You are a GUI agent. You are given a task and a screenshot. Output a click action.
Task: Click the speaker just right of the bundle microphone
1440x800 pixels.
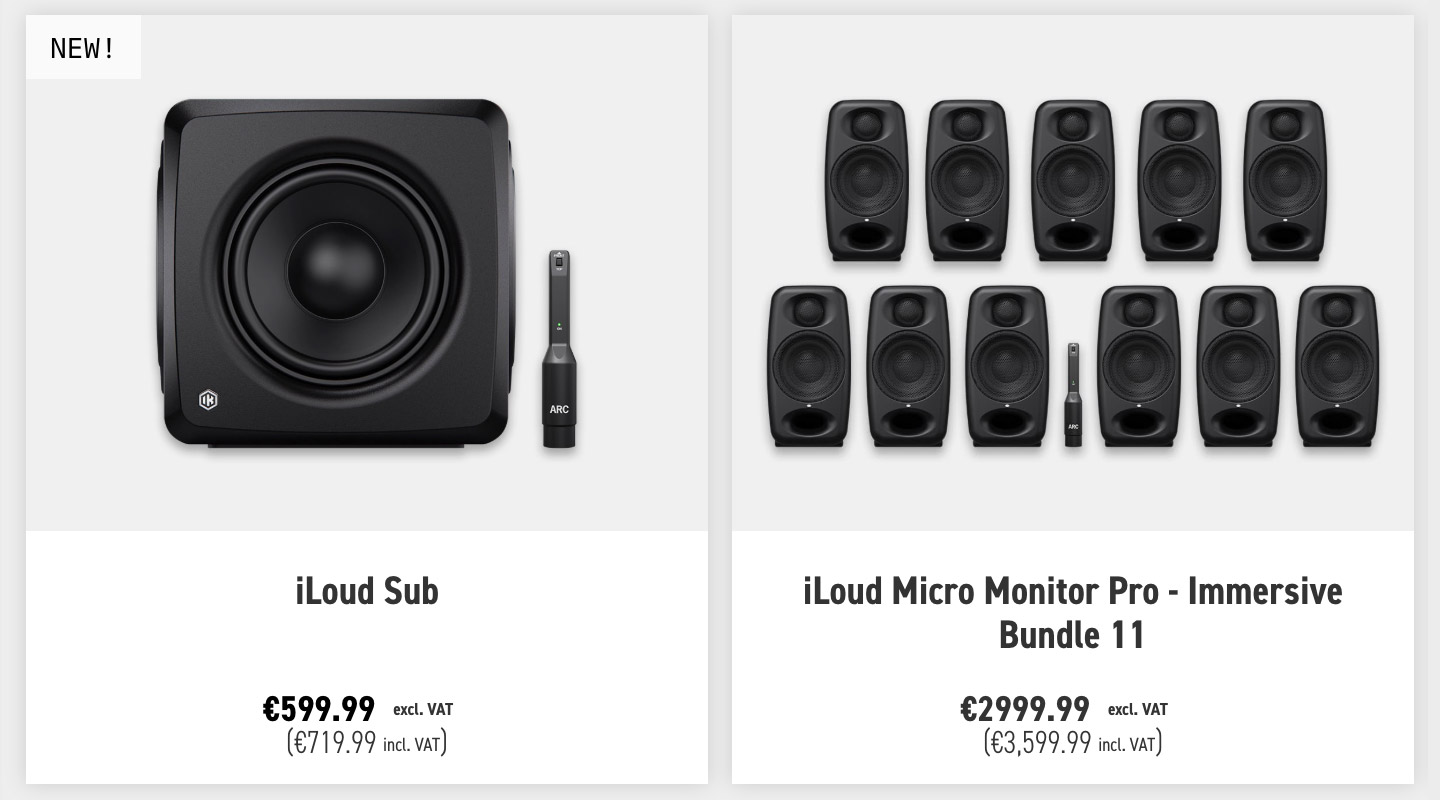1138,366
